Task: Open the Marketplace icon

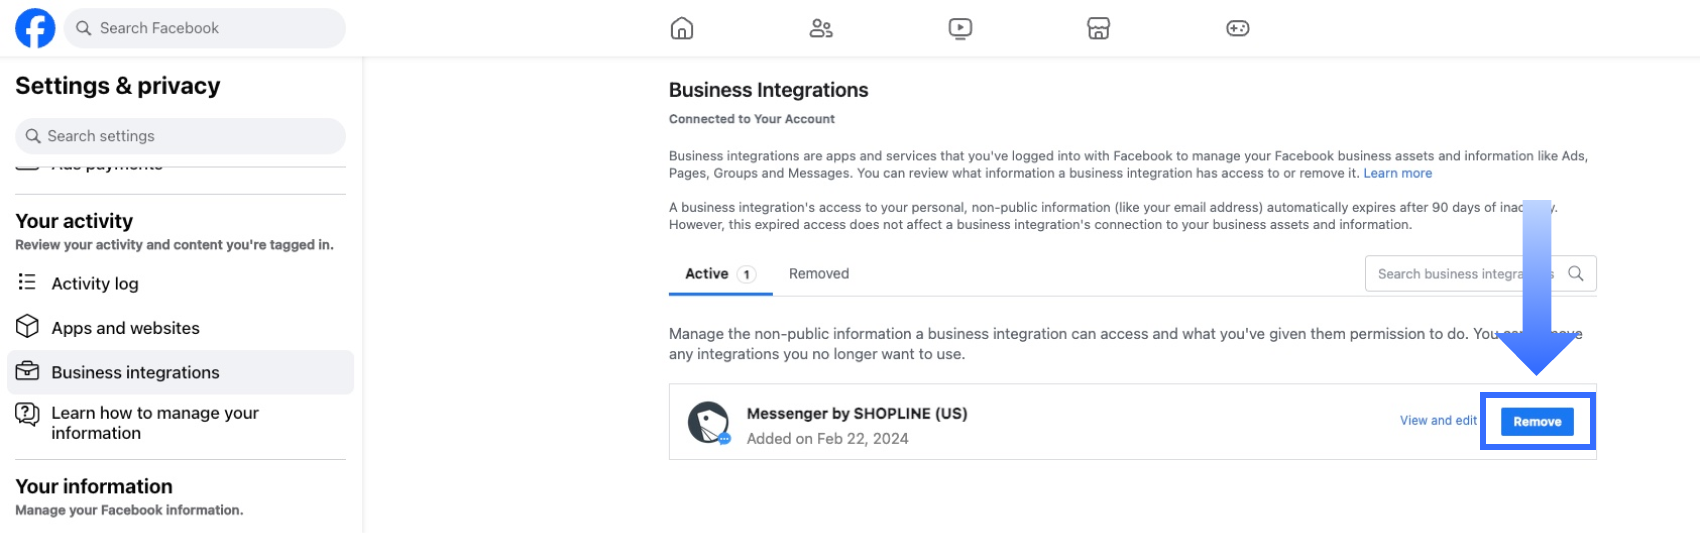Action: point(1098,28)
